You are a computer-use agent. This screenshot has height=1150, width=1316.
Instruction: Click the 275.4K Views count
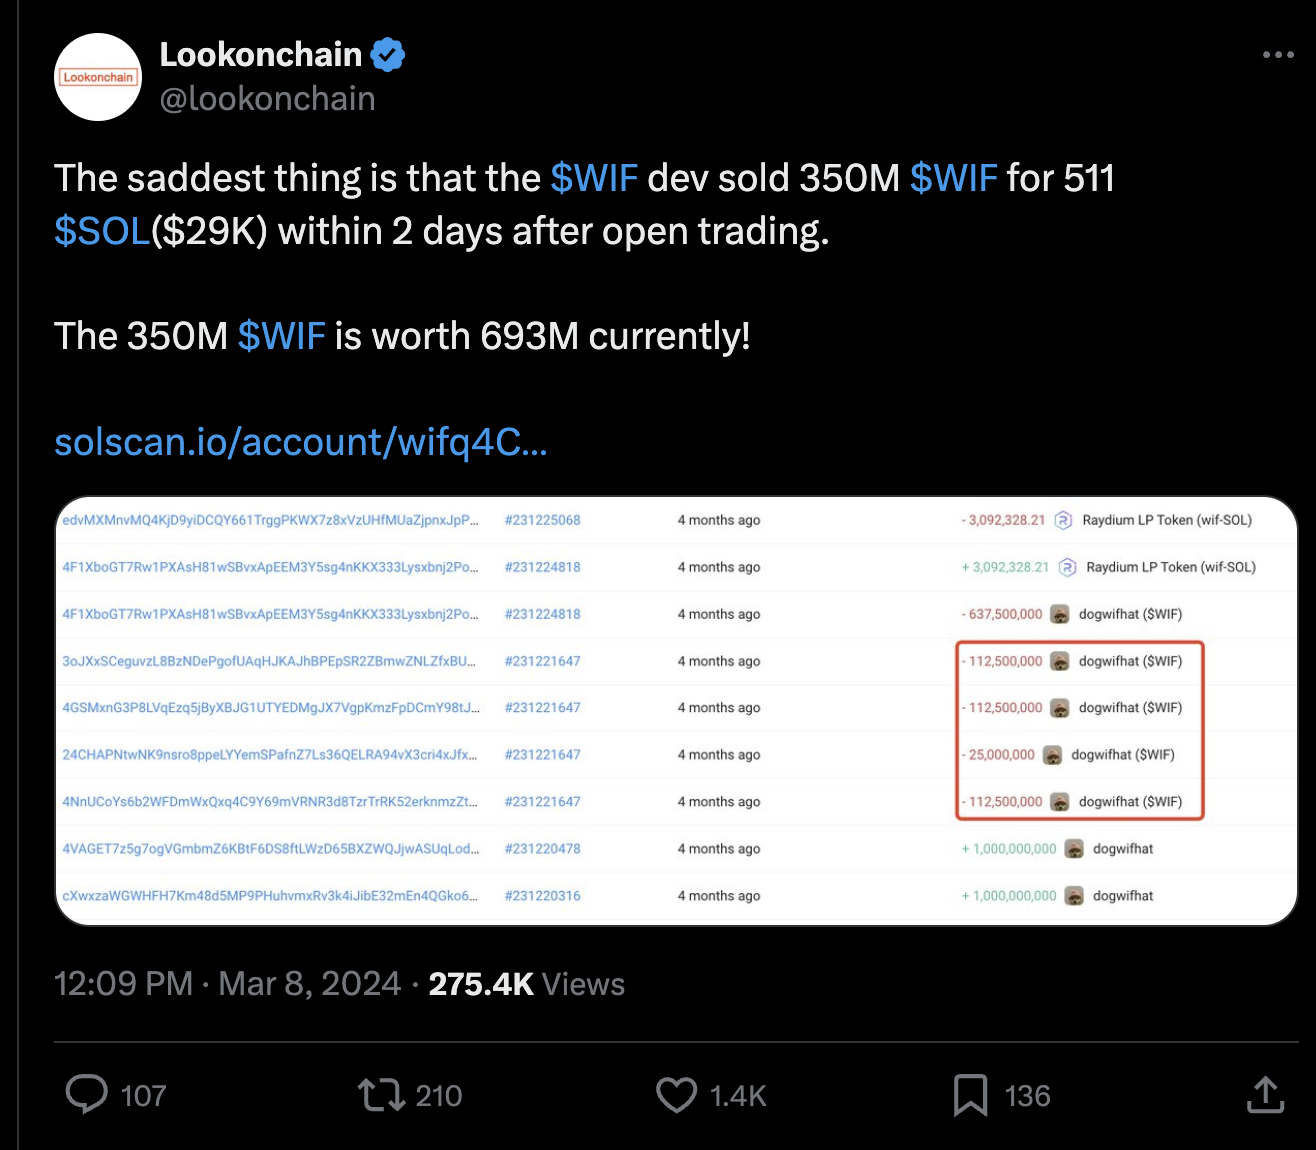pos(526,984)
